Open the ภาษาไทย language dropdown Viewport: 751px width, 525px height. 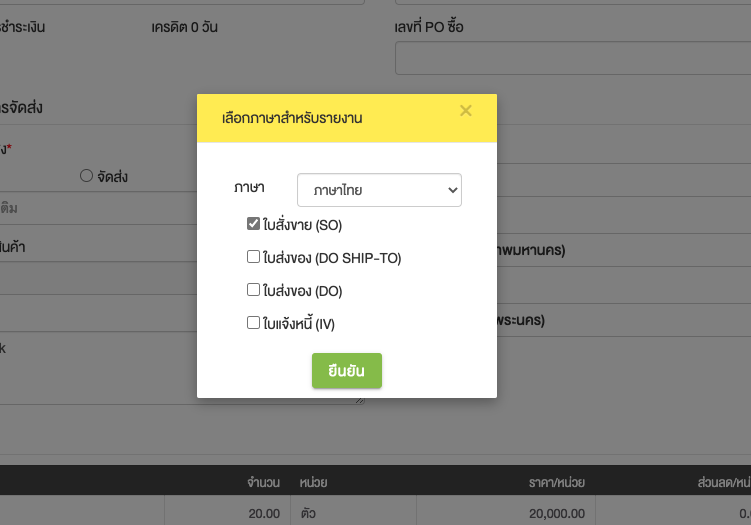pos(379,190)
